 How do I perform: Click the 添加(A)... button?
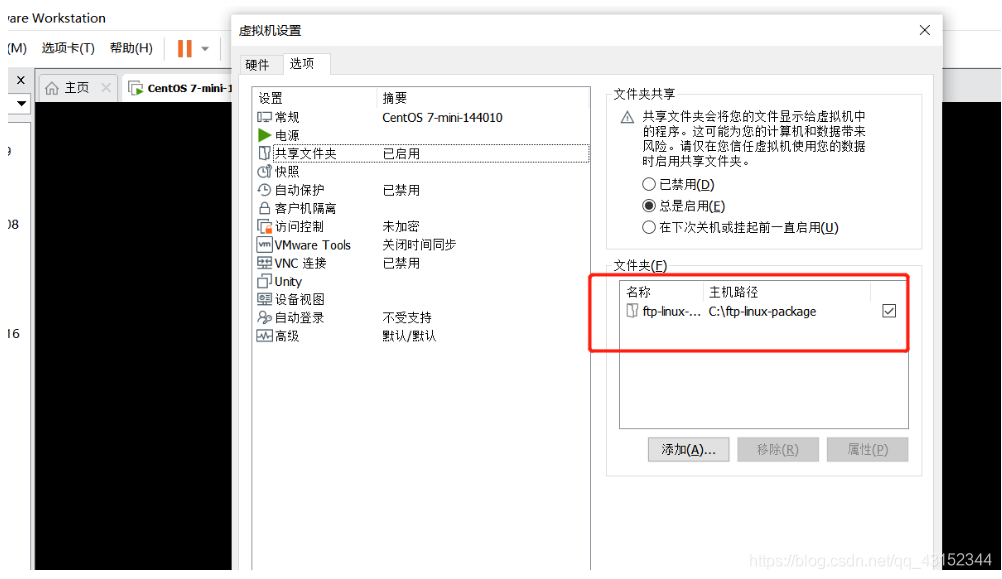688,450
